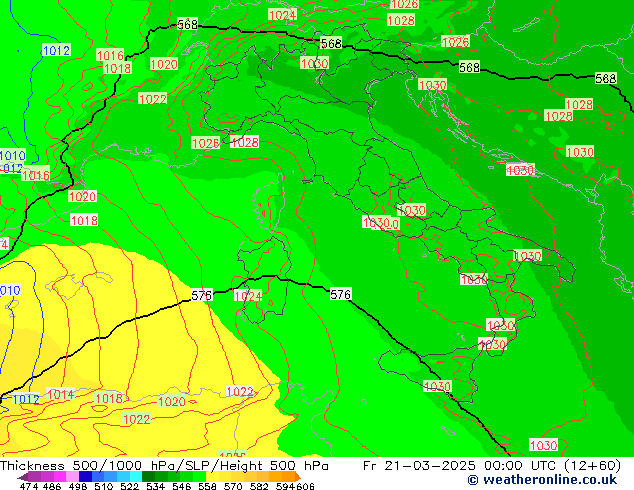Click the 1022 label below the bottom 1018

point(136,419)
